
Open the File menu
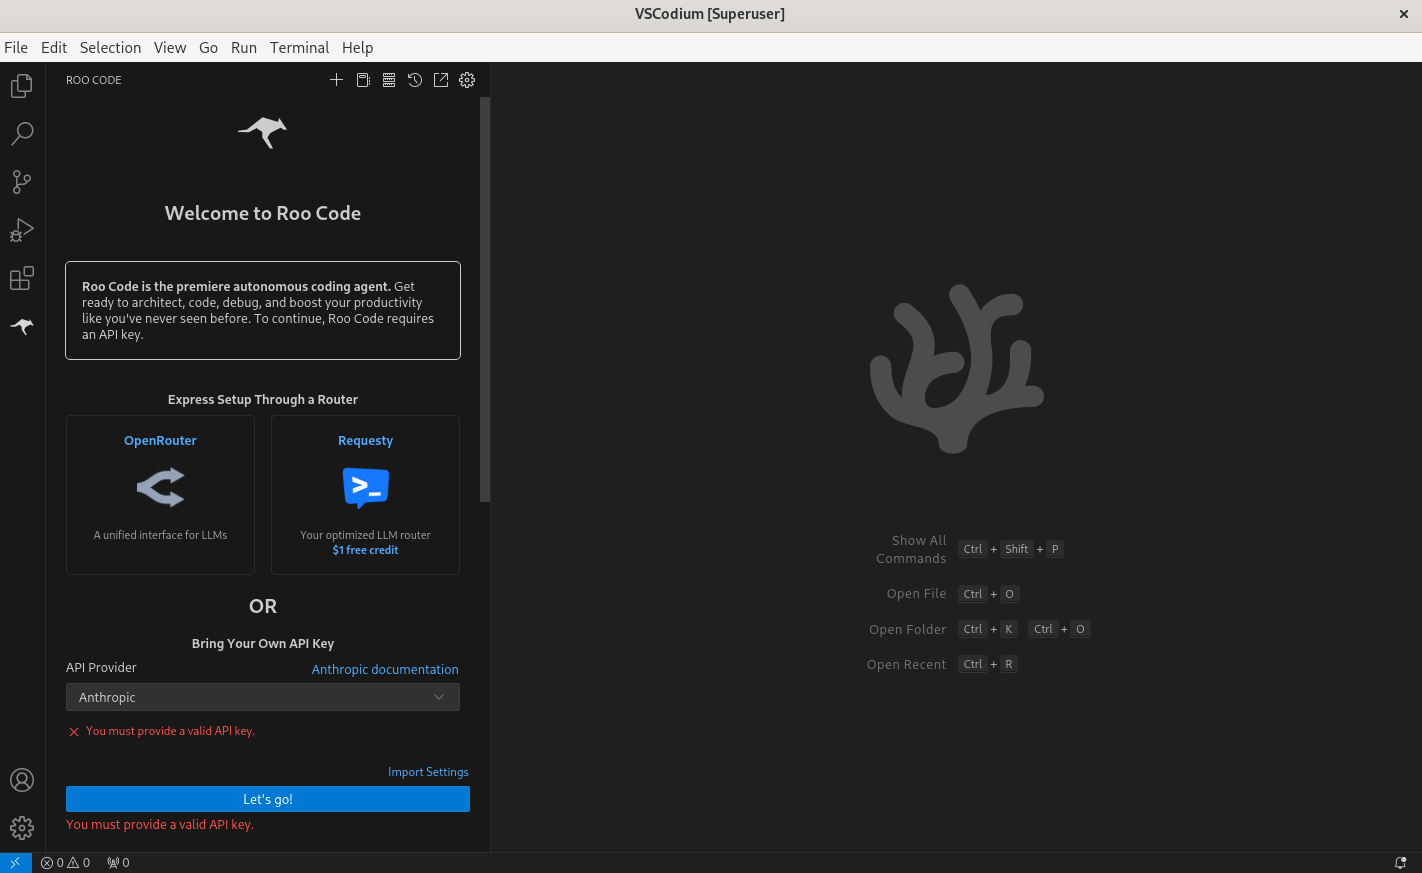tap(16, 47)
